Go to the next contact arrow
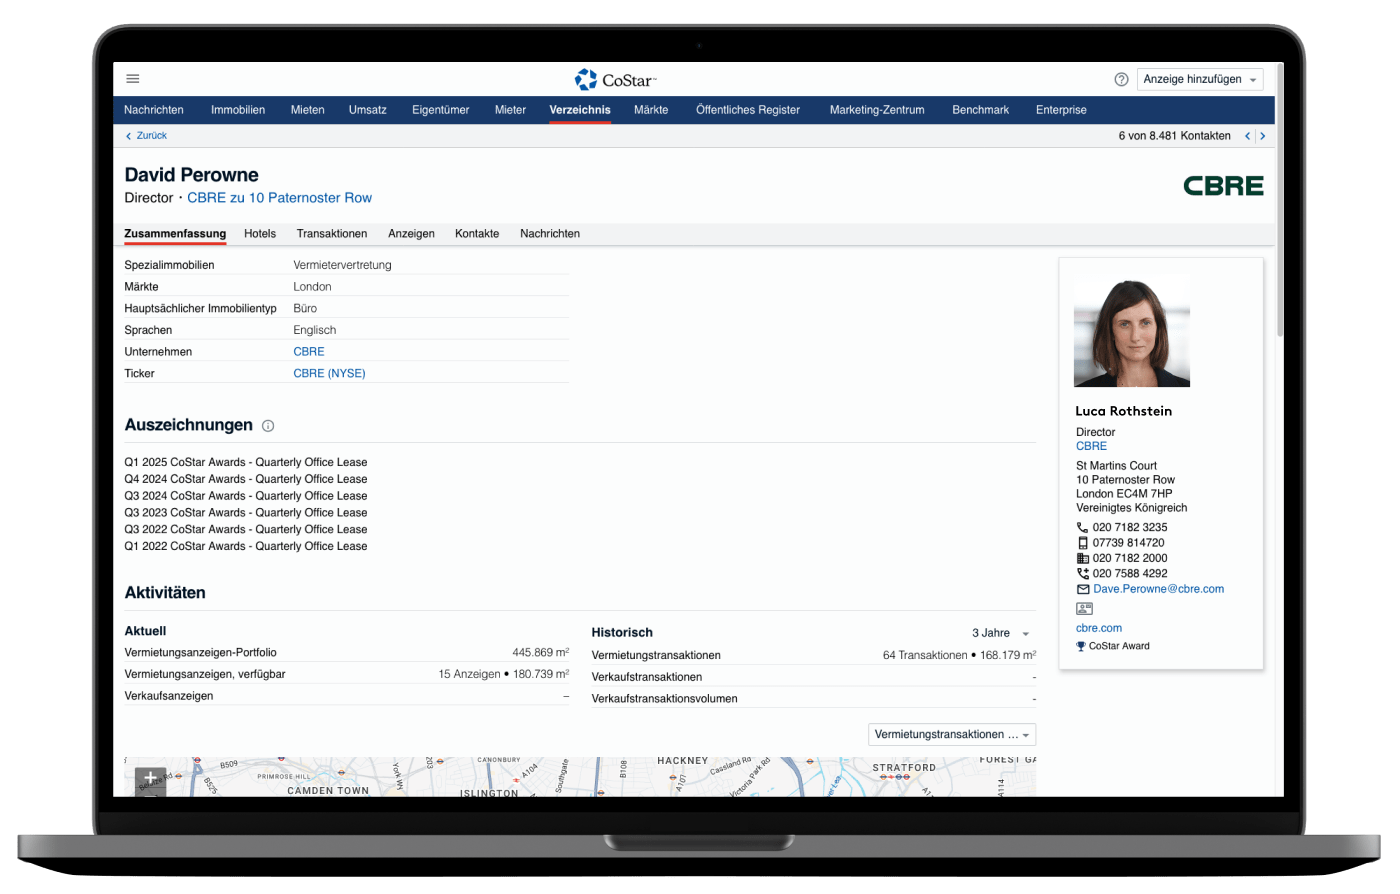1400x894 pixels. (1263, 136)
